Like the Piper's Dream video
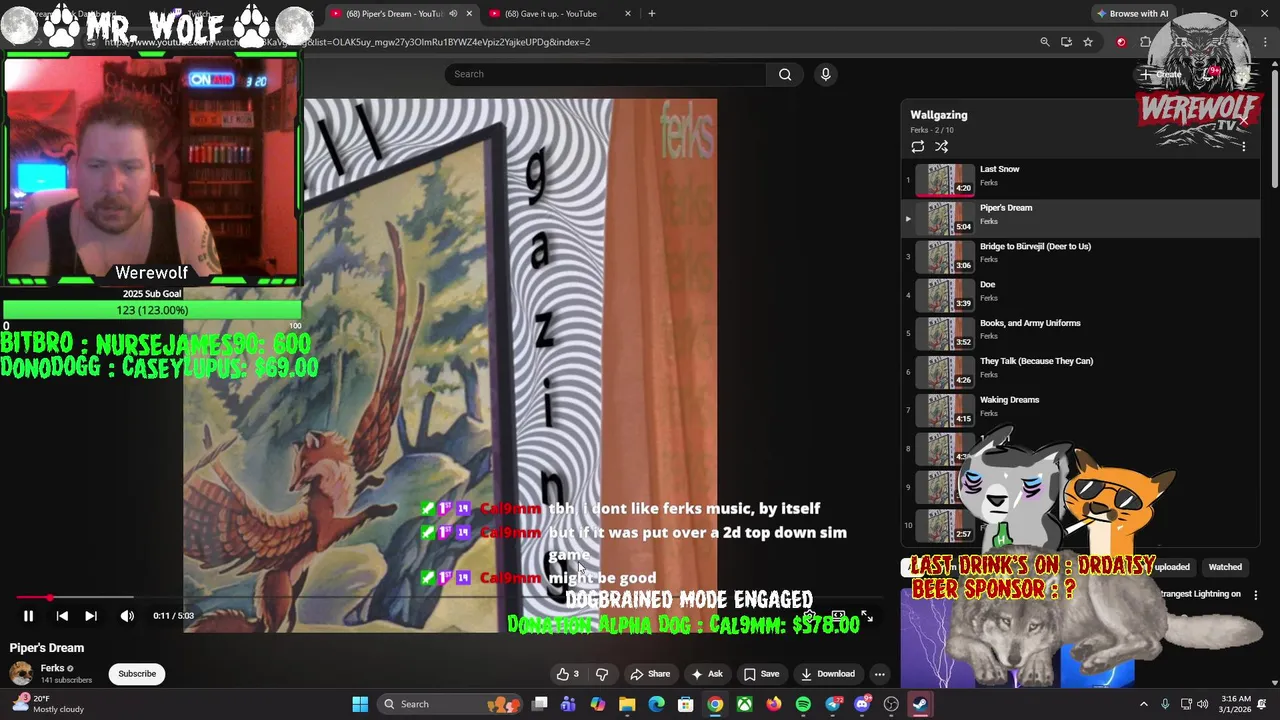Screen dimensions: 1280x720 pos(567,674)
